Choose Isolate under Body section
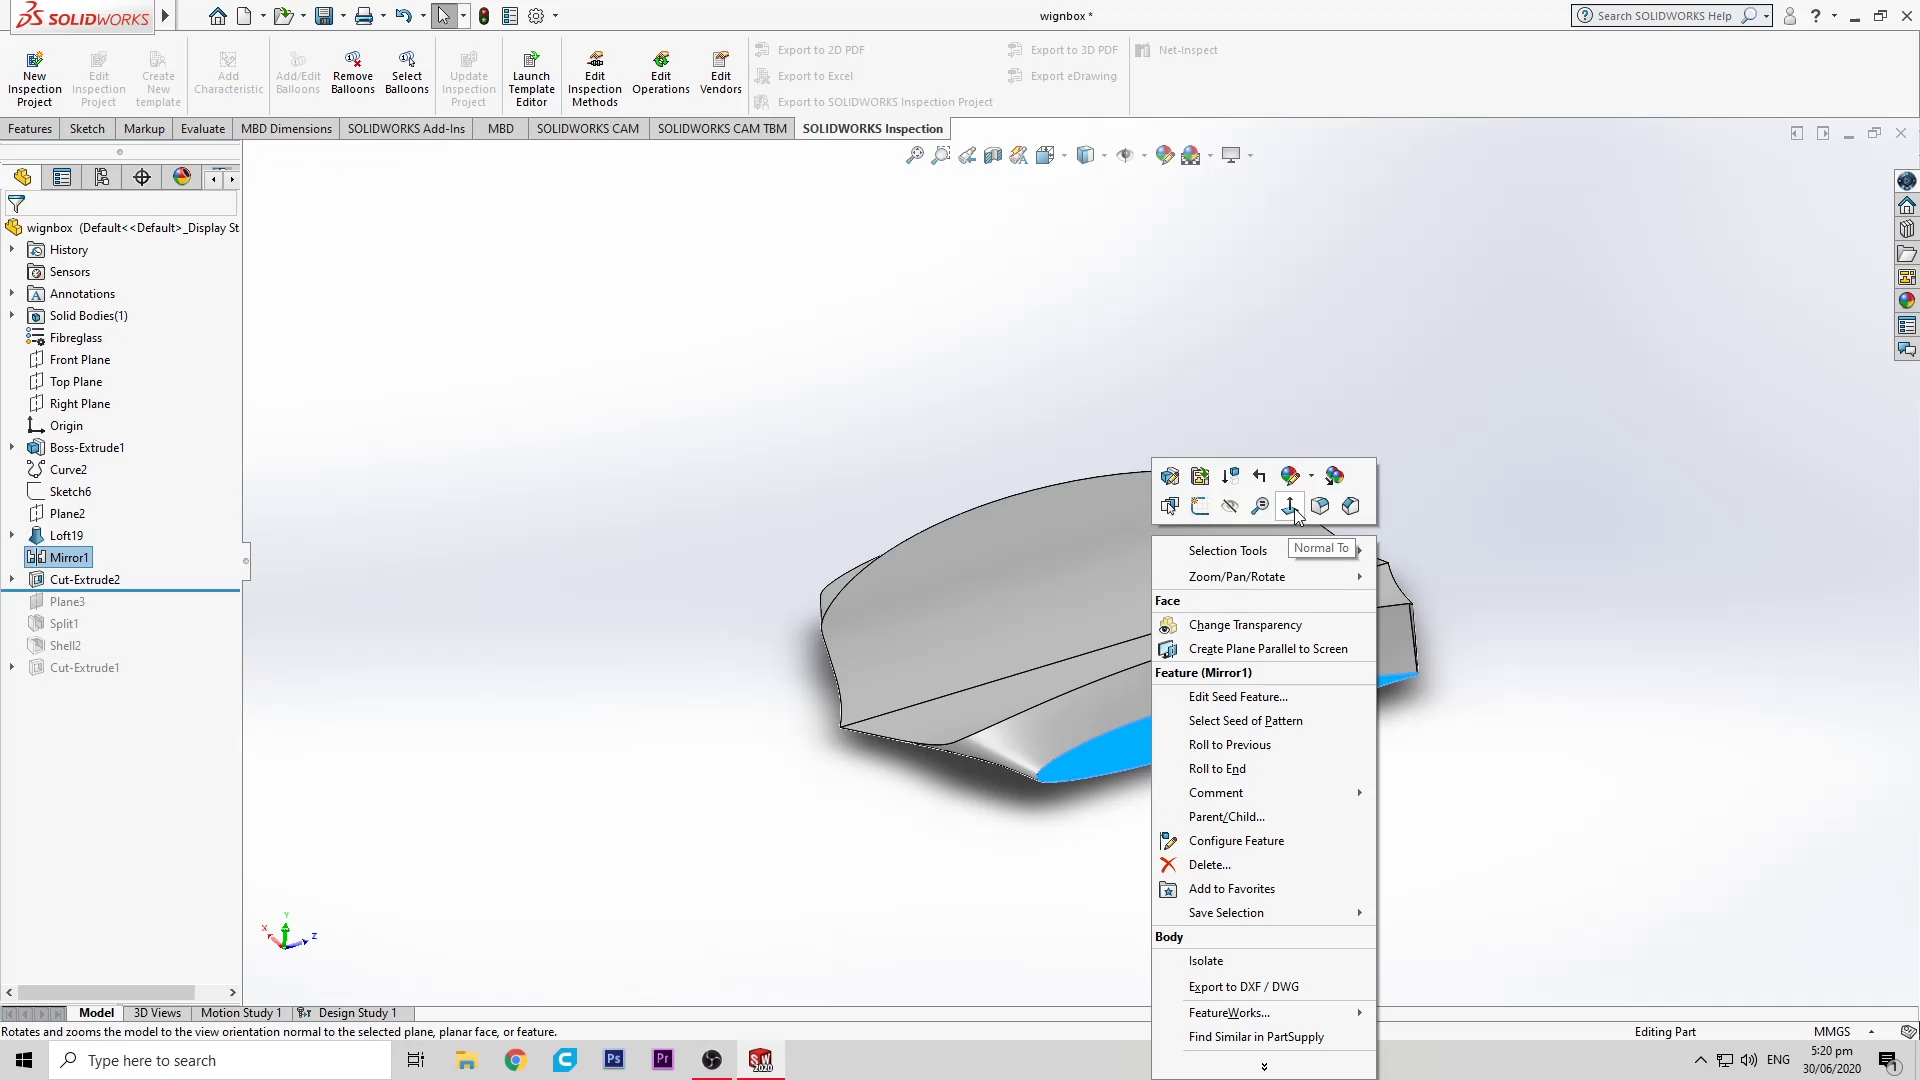The image size is (1920, 1080). tap(1206, 961)
